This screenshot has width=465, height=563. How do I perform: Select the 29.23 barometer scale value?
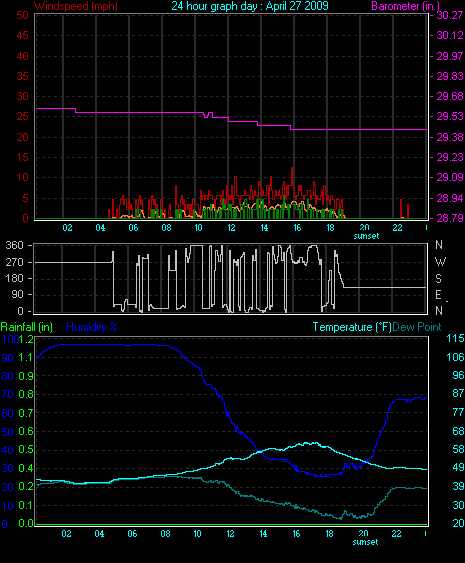click(450, 157)
